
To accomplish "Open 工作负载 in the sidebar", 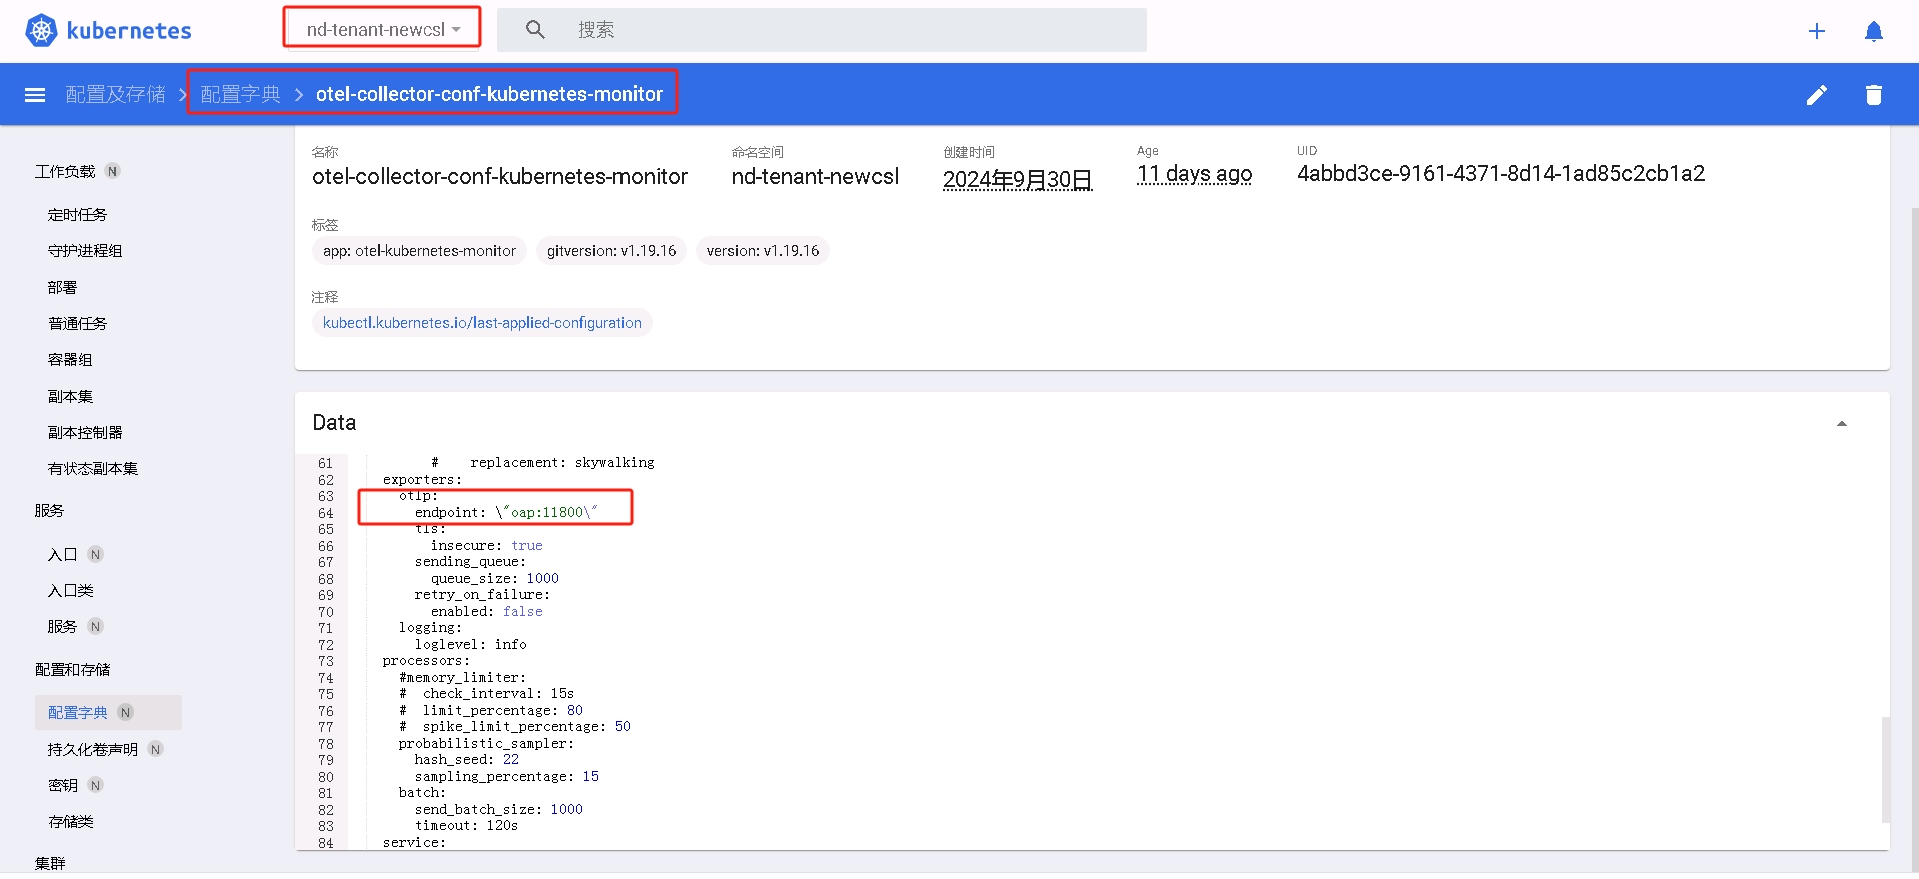I will [x=65, y=172].
